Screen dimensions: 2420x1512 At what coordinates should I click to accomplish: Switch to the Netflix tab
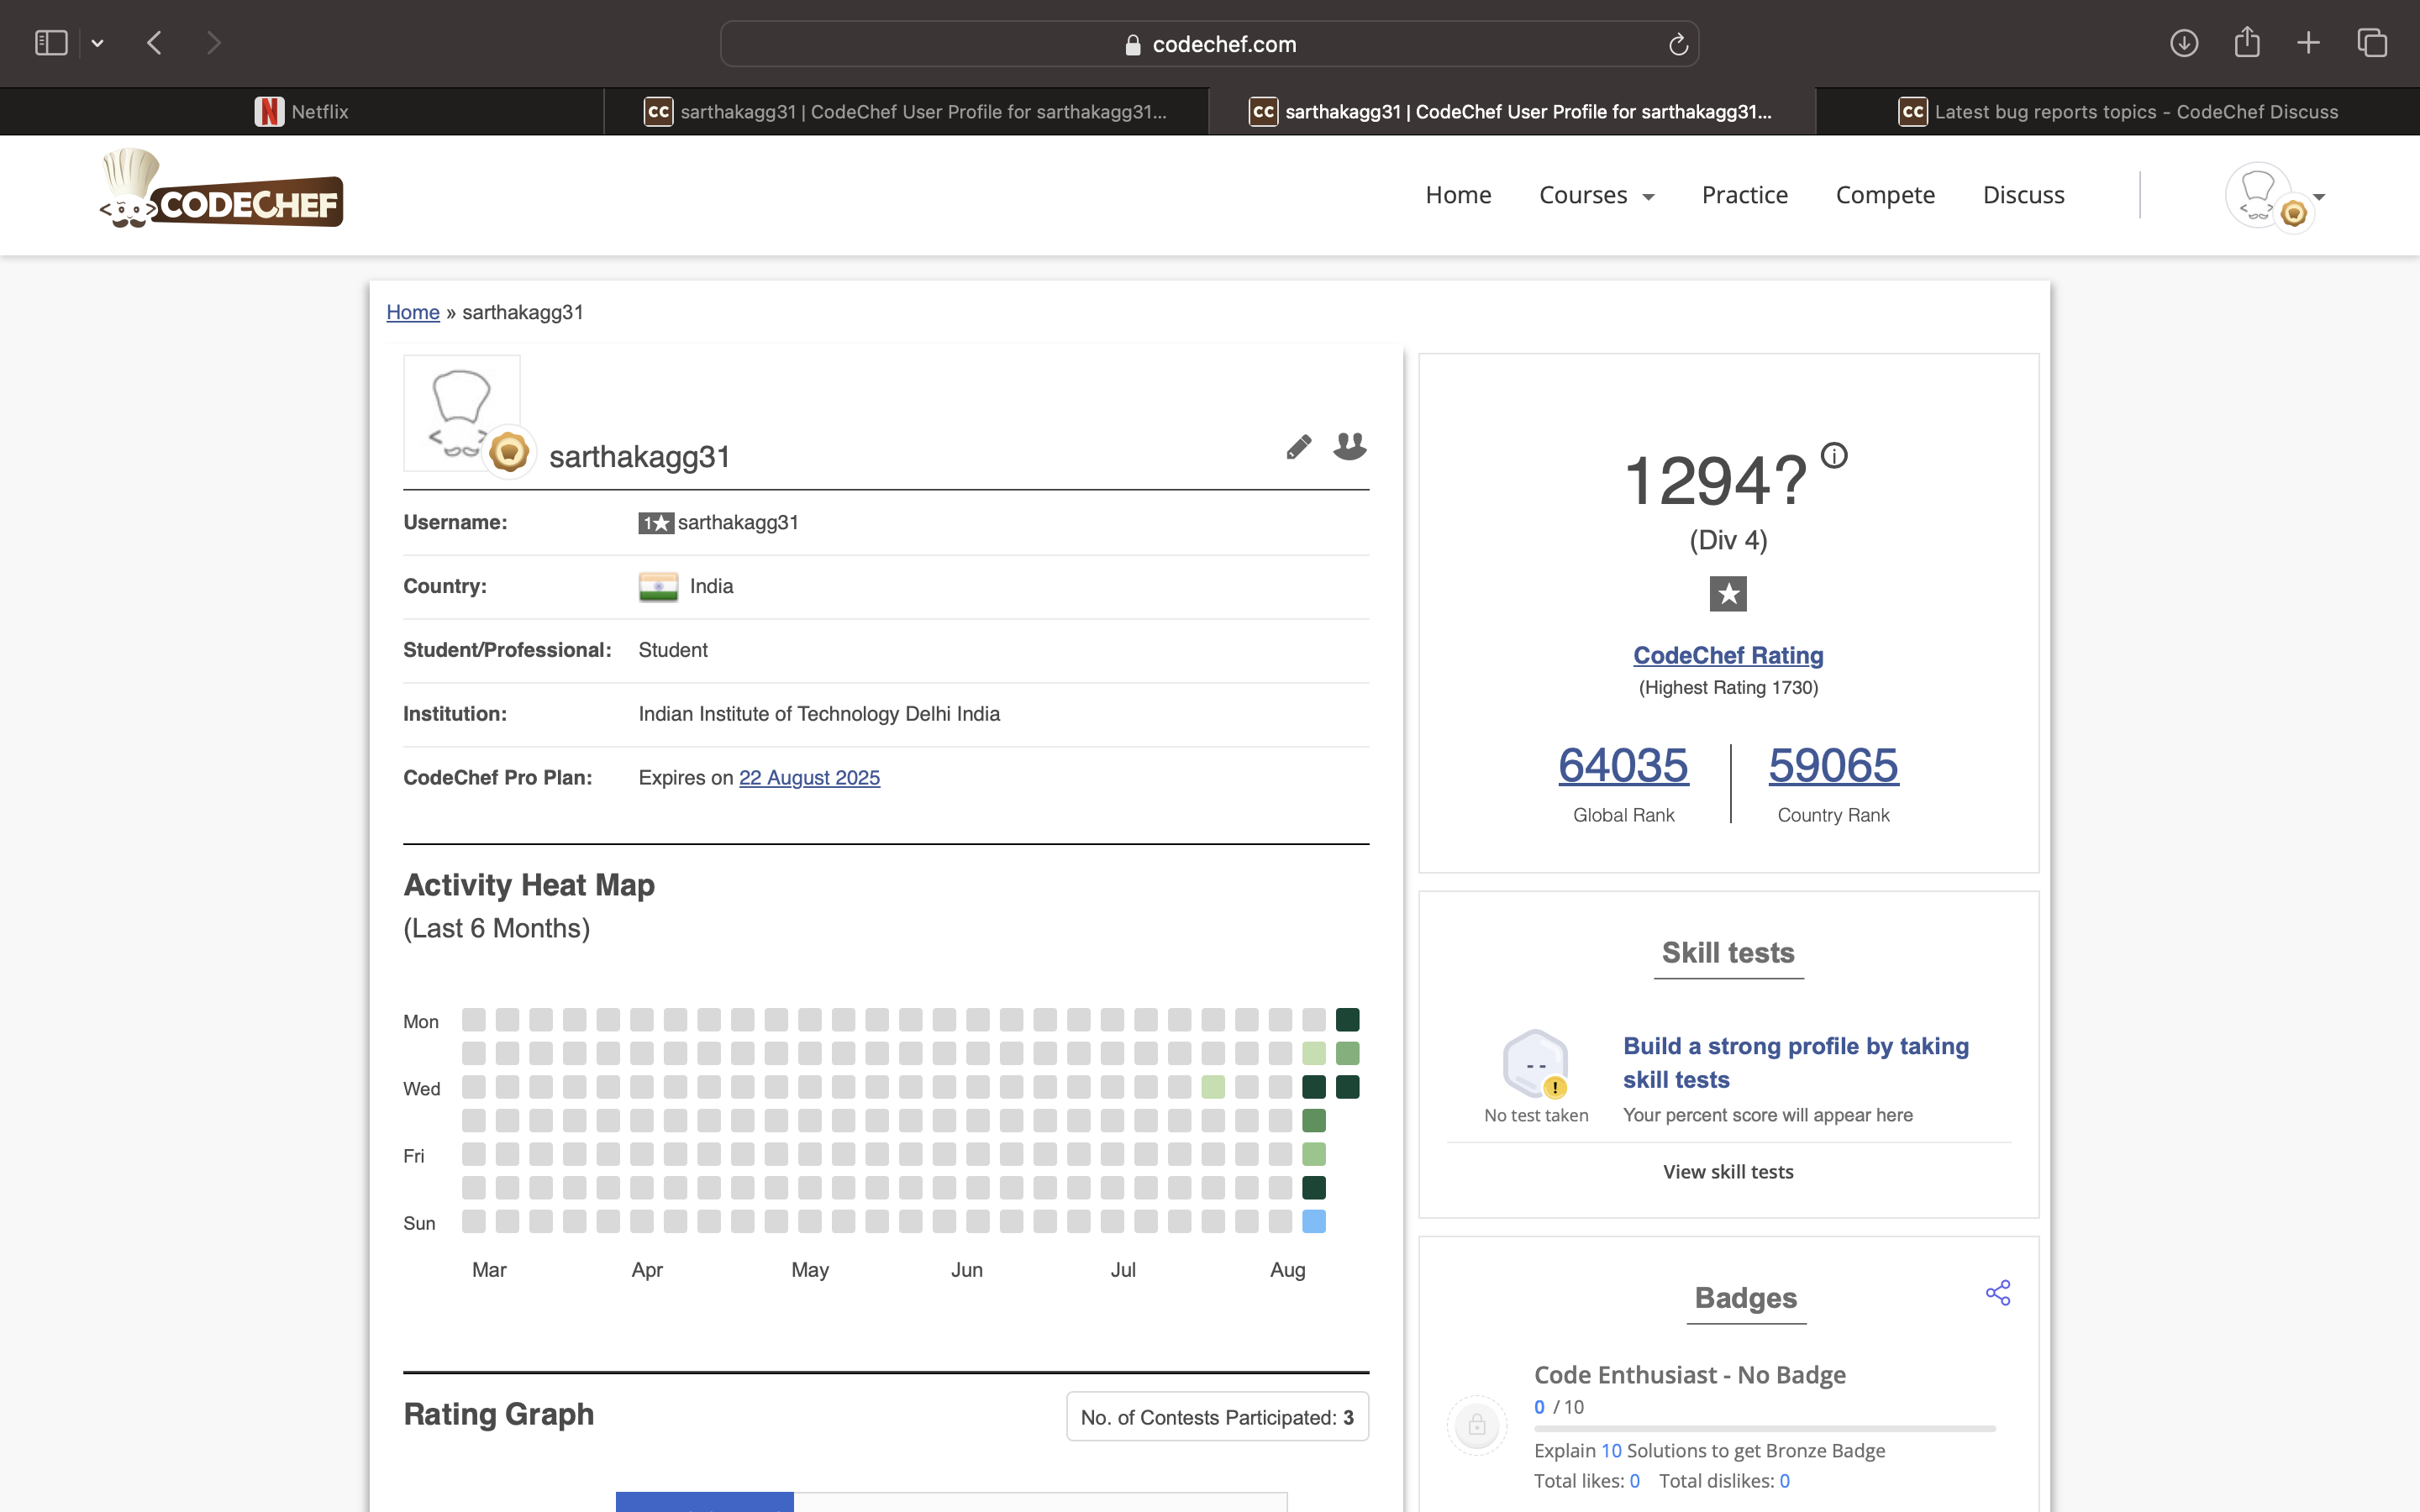[302, 112]
